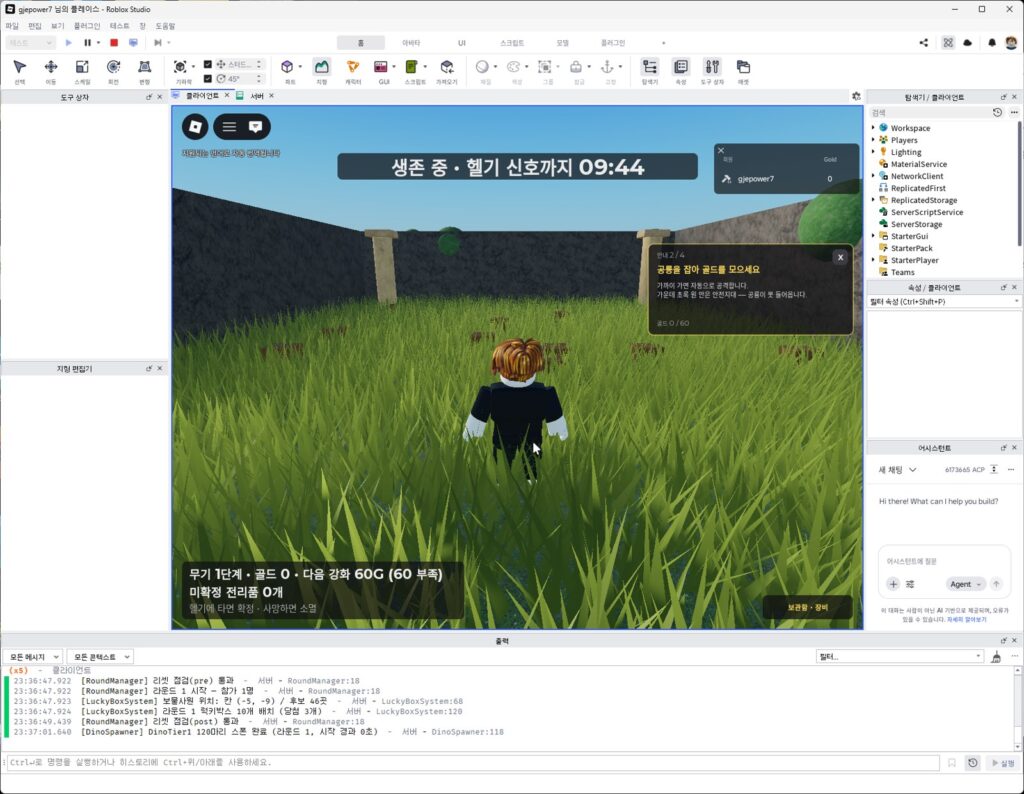Image resolution: width=1024 pixels, height=794 pixels.
Task: Open the 모든 메시지 filter dropdown
Action: point(33,657)
